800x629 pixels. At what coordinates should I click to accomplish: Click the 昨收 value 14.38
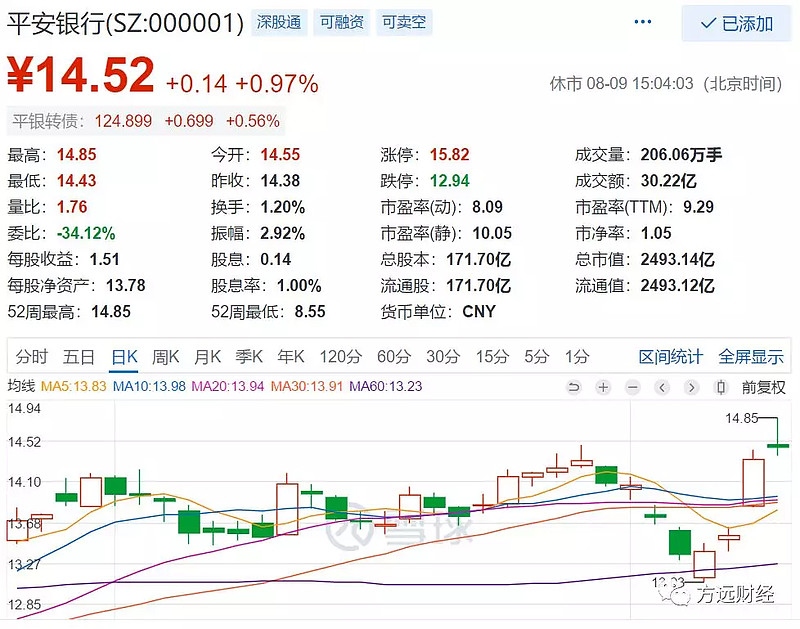280,181
